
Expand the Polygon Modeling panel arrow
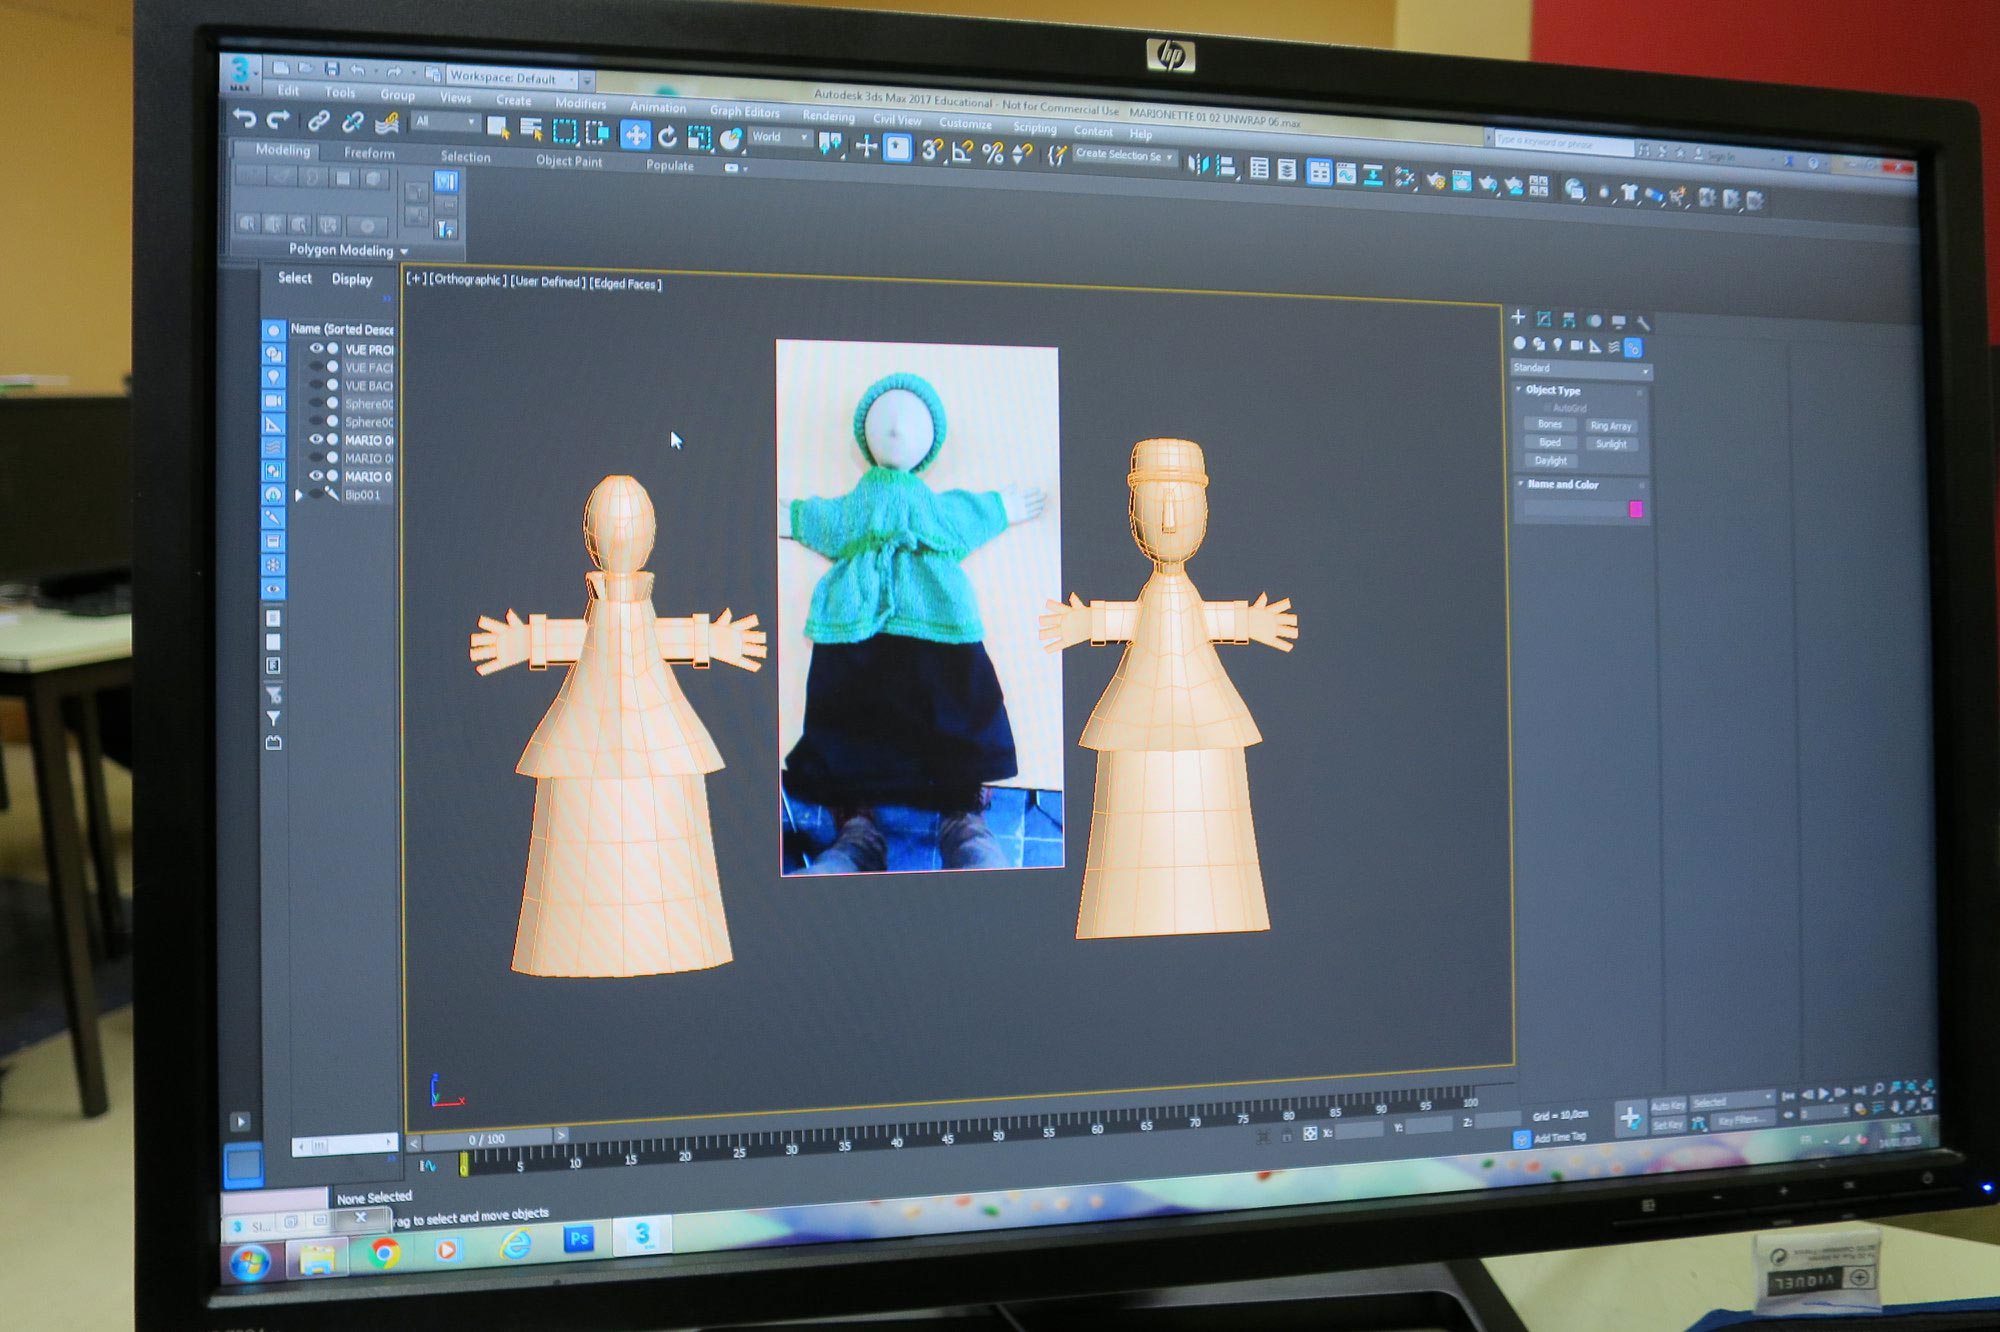[405, 251]
